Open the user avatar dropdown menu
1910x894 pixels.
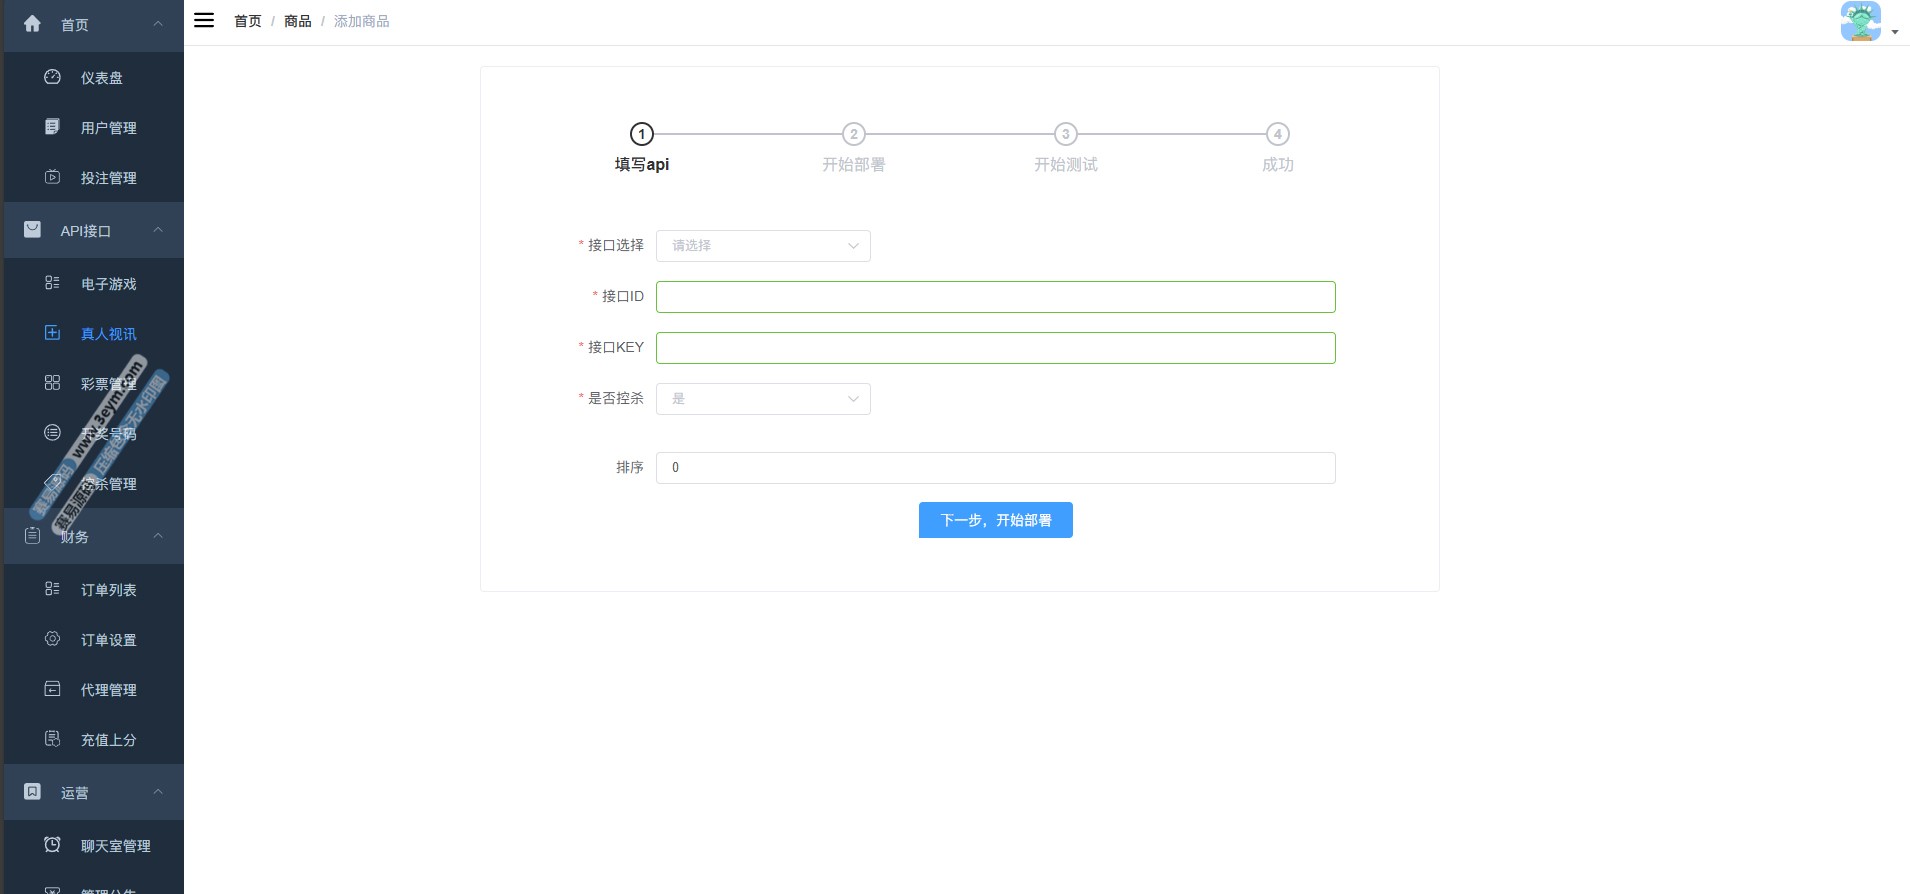pos(1867,22)
